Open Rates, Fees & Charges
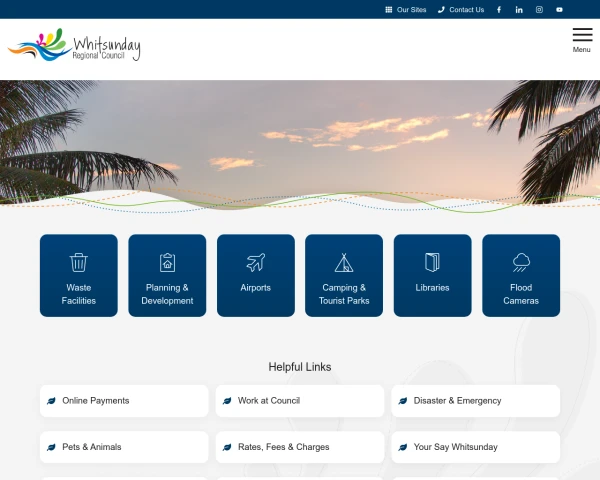 [x=299, y=447]
